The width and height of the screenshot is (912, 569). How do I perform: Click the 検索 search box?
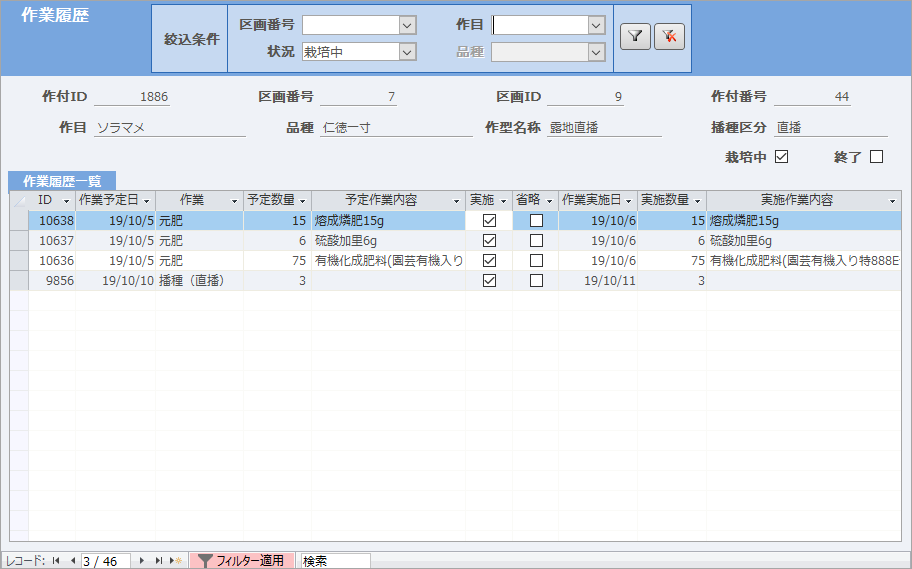click(x=335, y=561)
